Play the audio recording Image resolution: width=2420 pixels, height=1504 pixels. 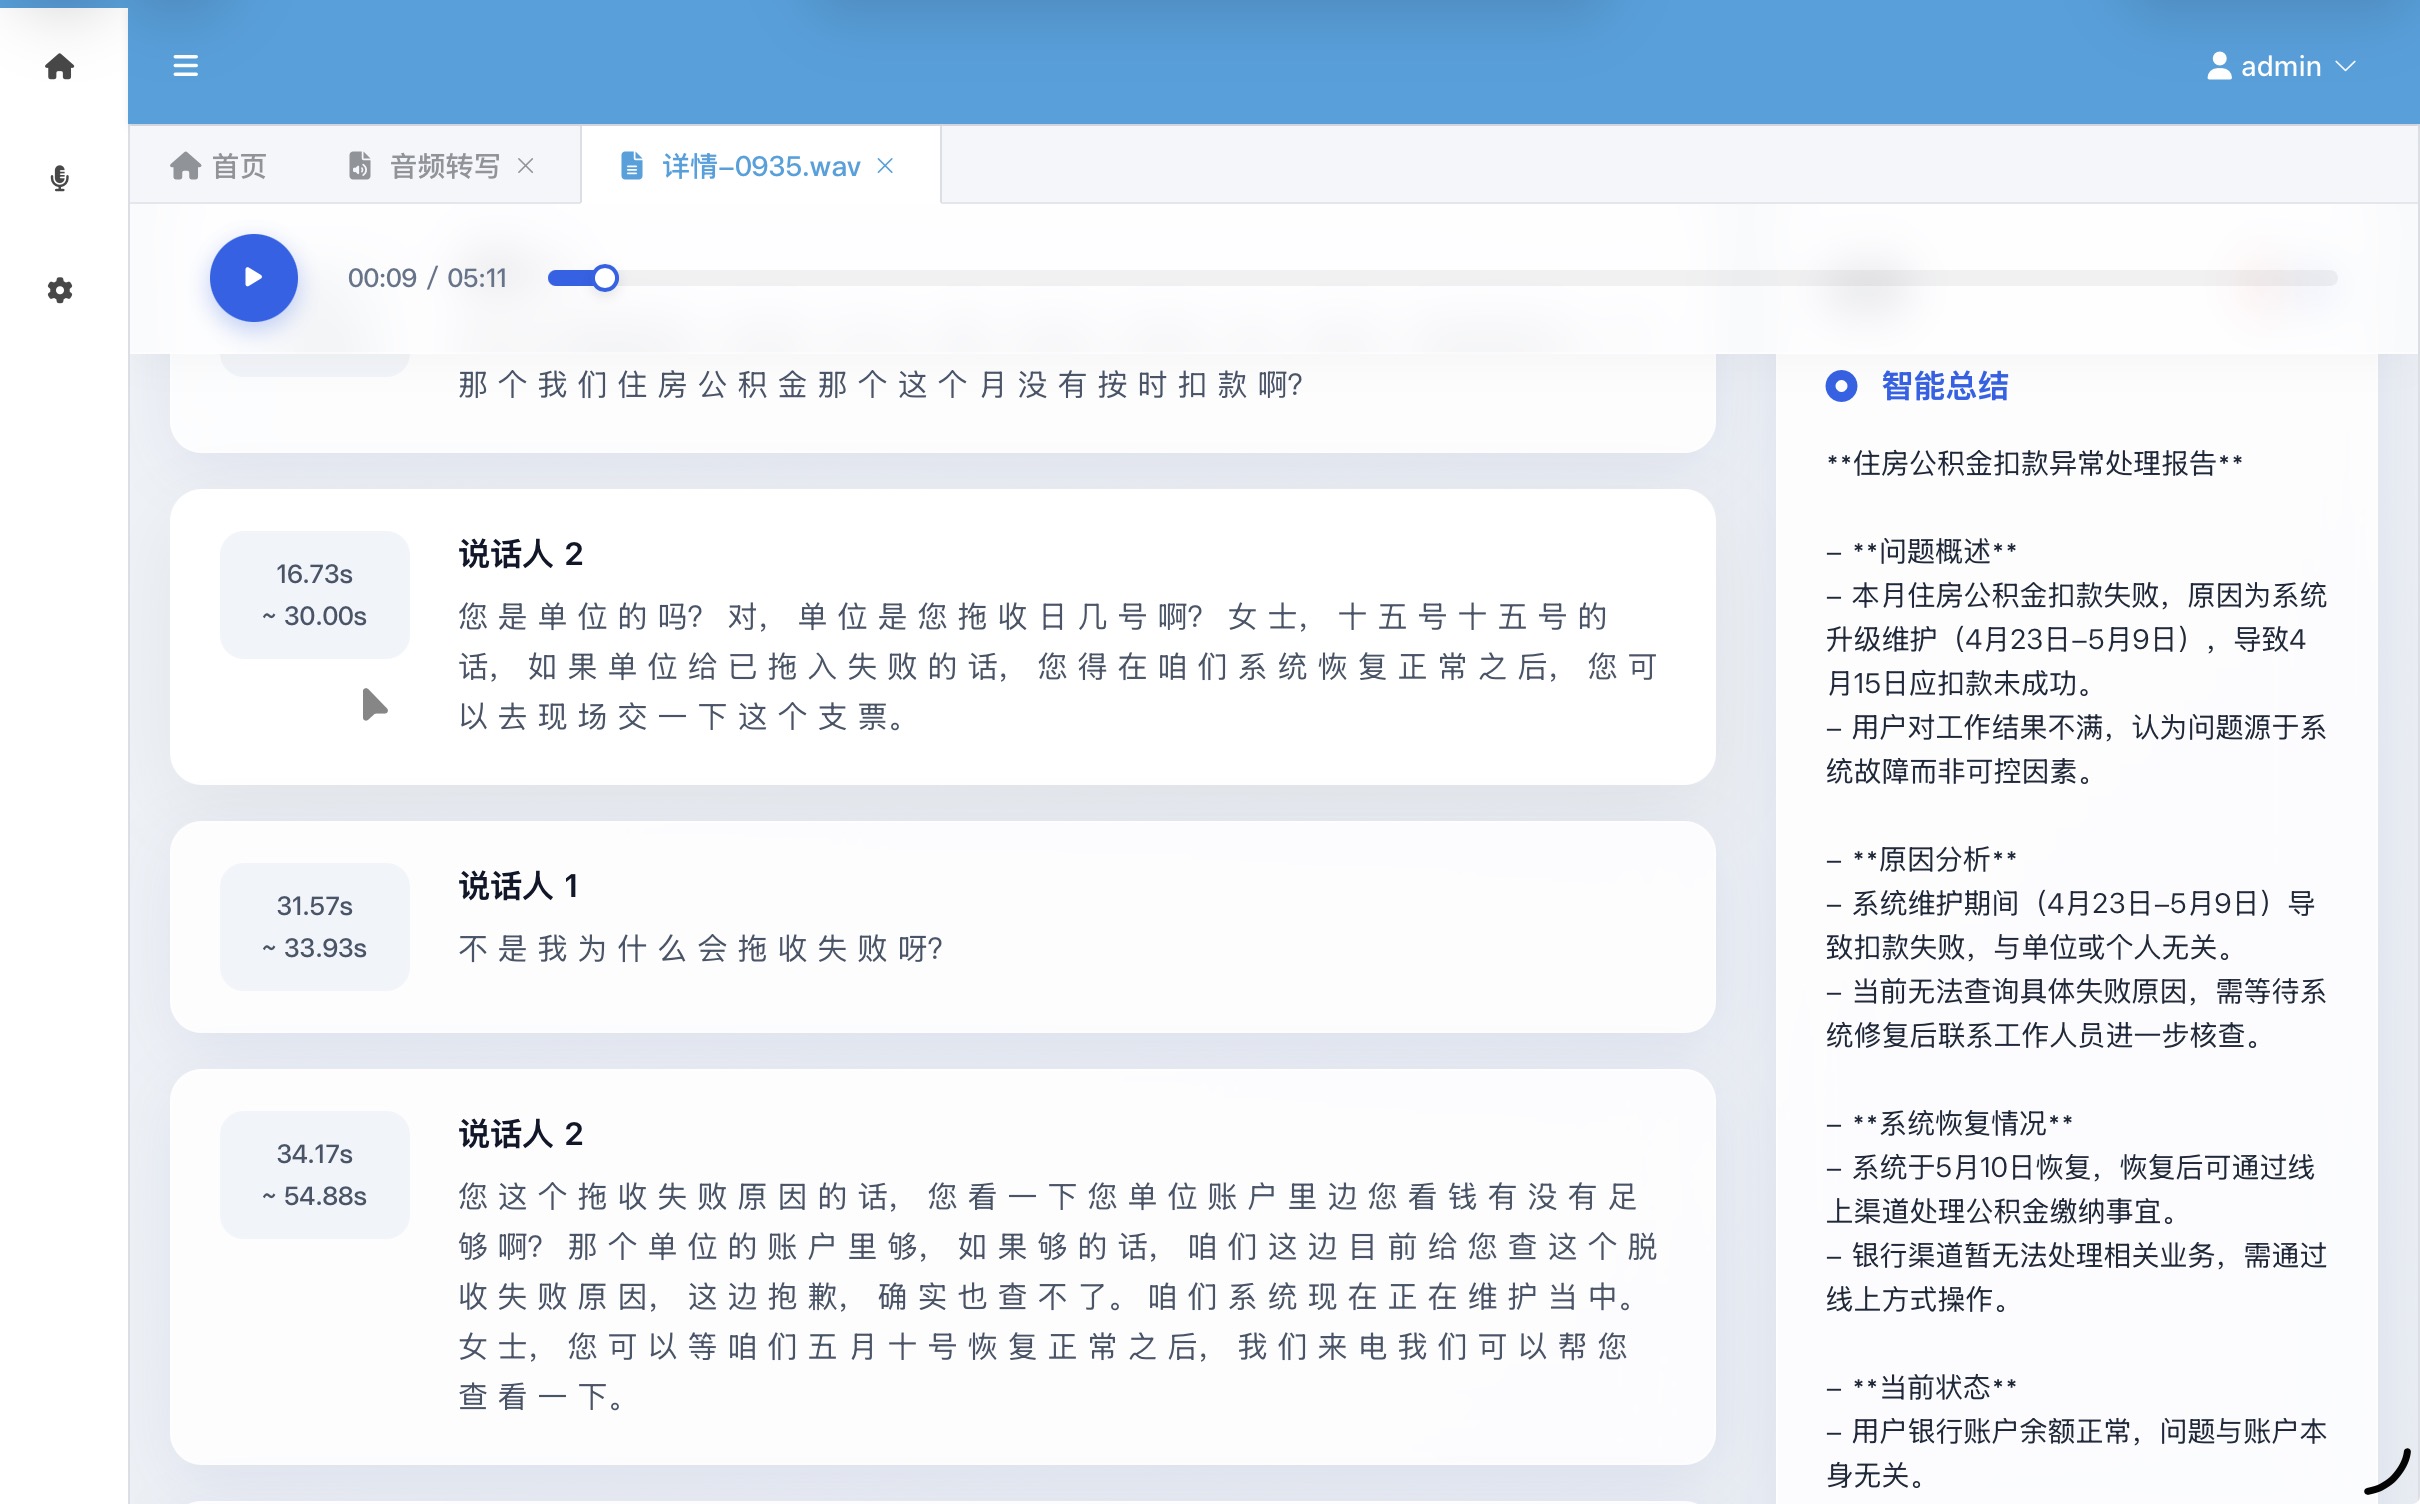tap(253, 277)
